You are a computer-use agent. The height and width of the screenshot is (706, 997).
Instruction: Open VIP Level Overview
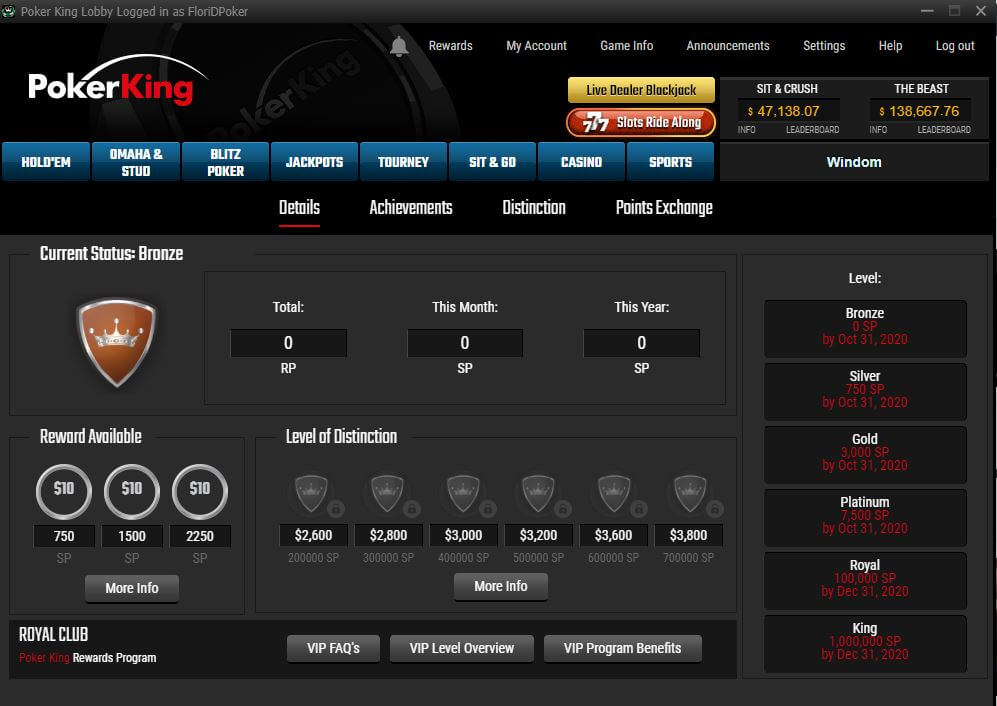(x=462, y=648)
